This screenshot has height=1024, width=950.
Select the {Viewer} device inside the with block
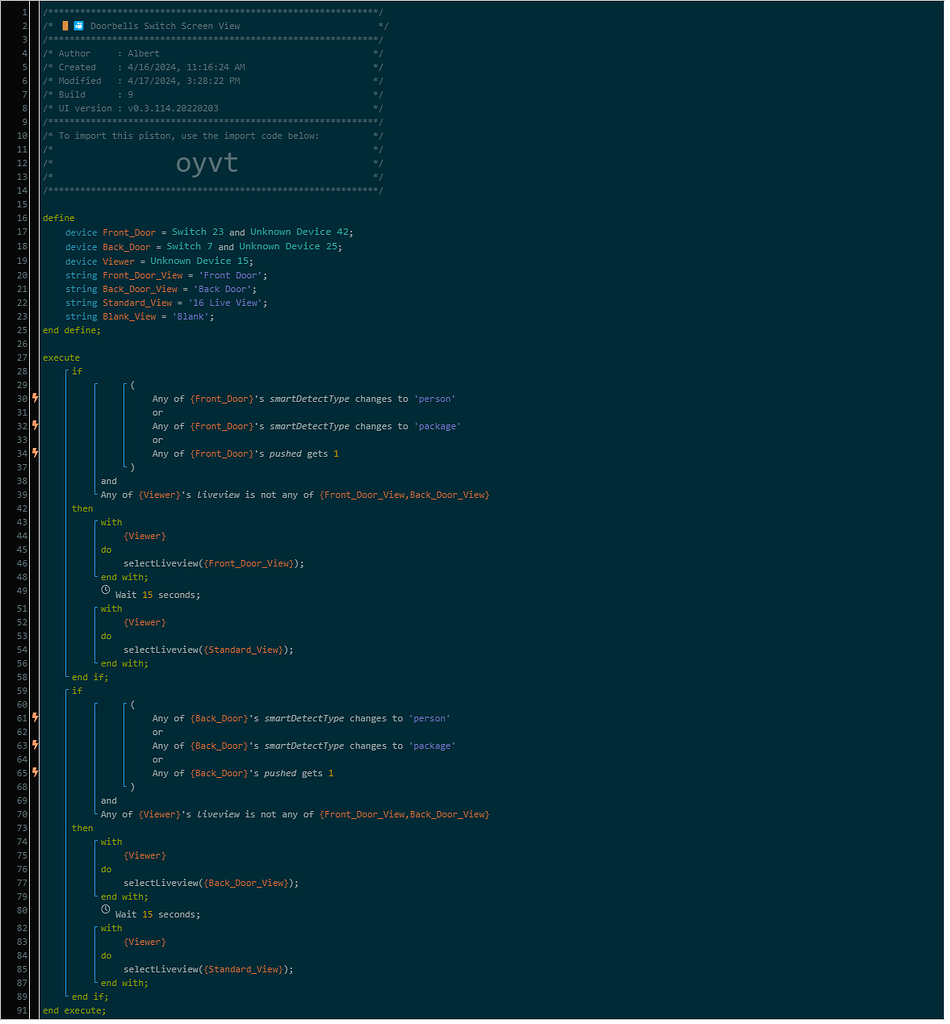pyautogui.click(x=145, y=535)
